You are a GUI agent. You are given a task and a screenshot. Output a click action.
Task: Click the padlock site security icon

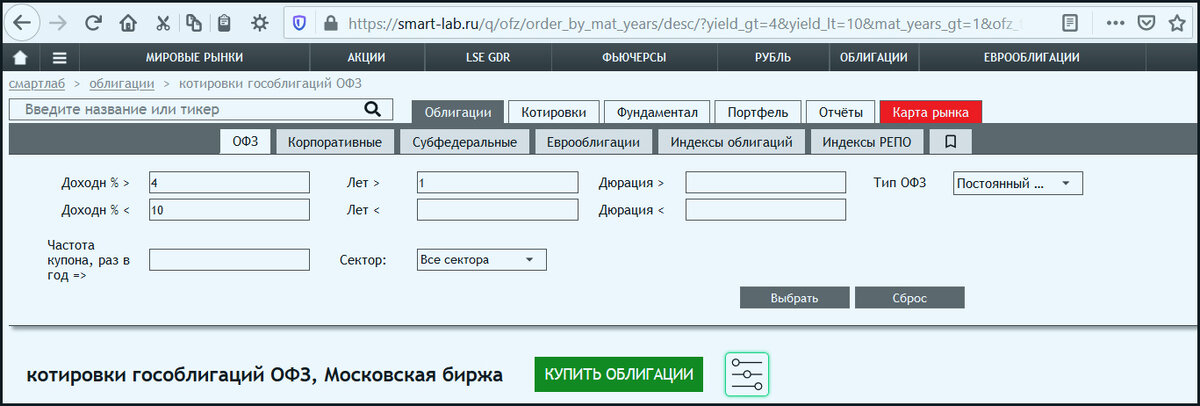331,22
